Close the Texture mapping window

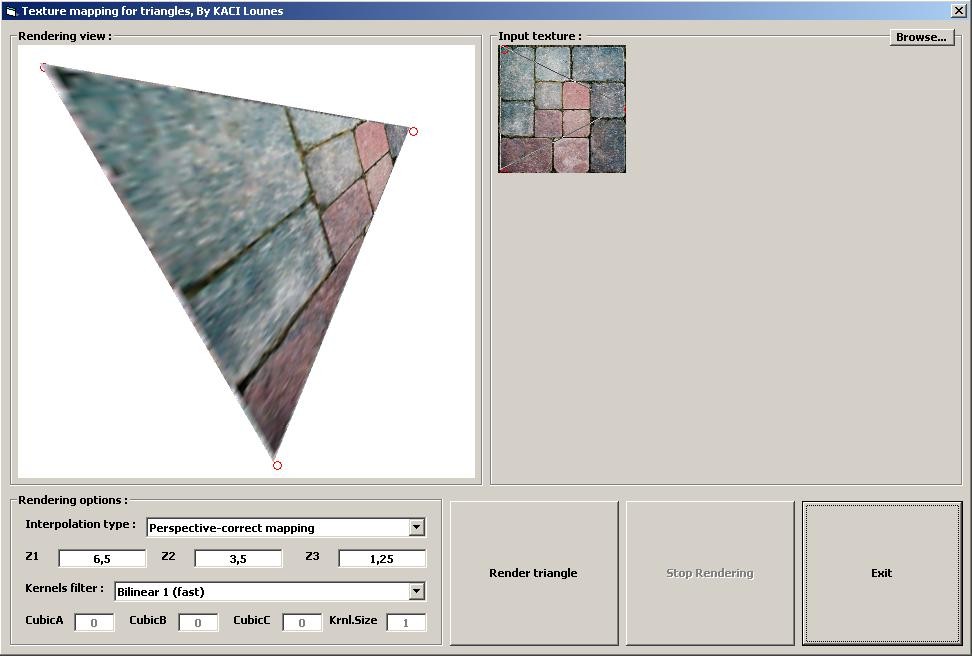click(x=958, y=11)
